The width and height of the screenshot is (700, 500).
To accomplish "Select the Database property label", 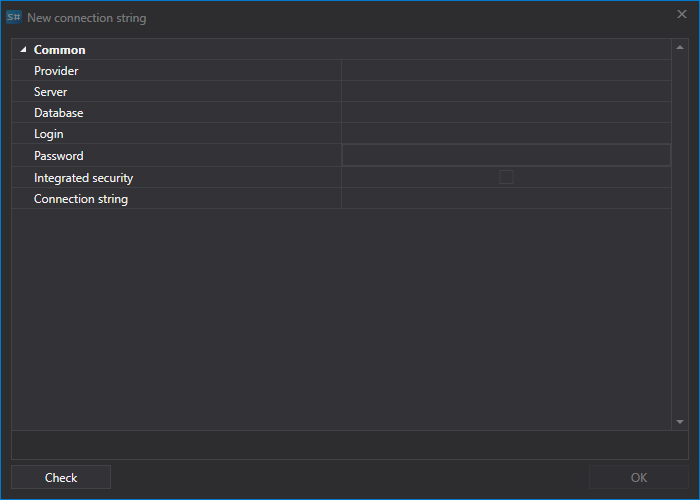I will coord(58,112).
